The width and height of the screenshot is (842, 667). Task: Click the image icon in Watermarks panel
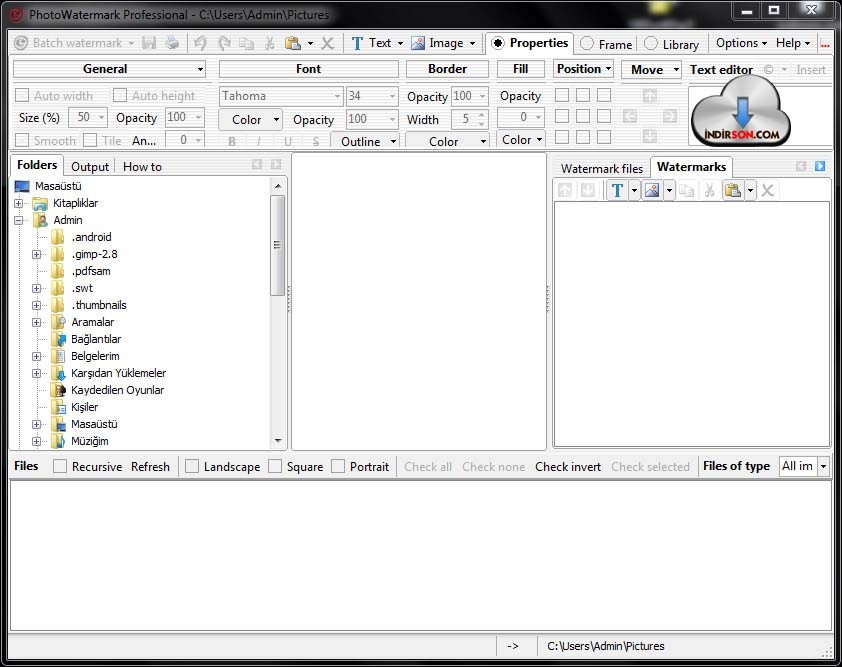(652, 190)
